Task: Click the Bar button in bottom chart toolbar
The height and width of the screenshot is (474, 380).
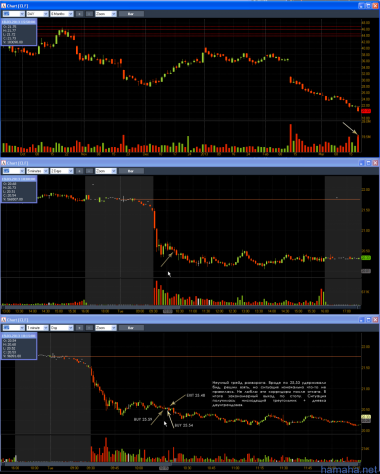Action: click(131, 328)
